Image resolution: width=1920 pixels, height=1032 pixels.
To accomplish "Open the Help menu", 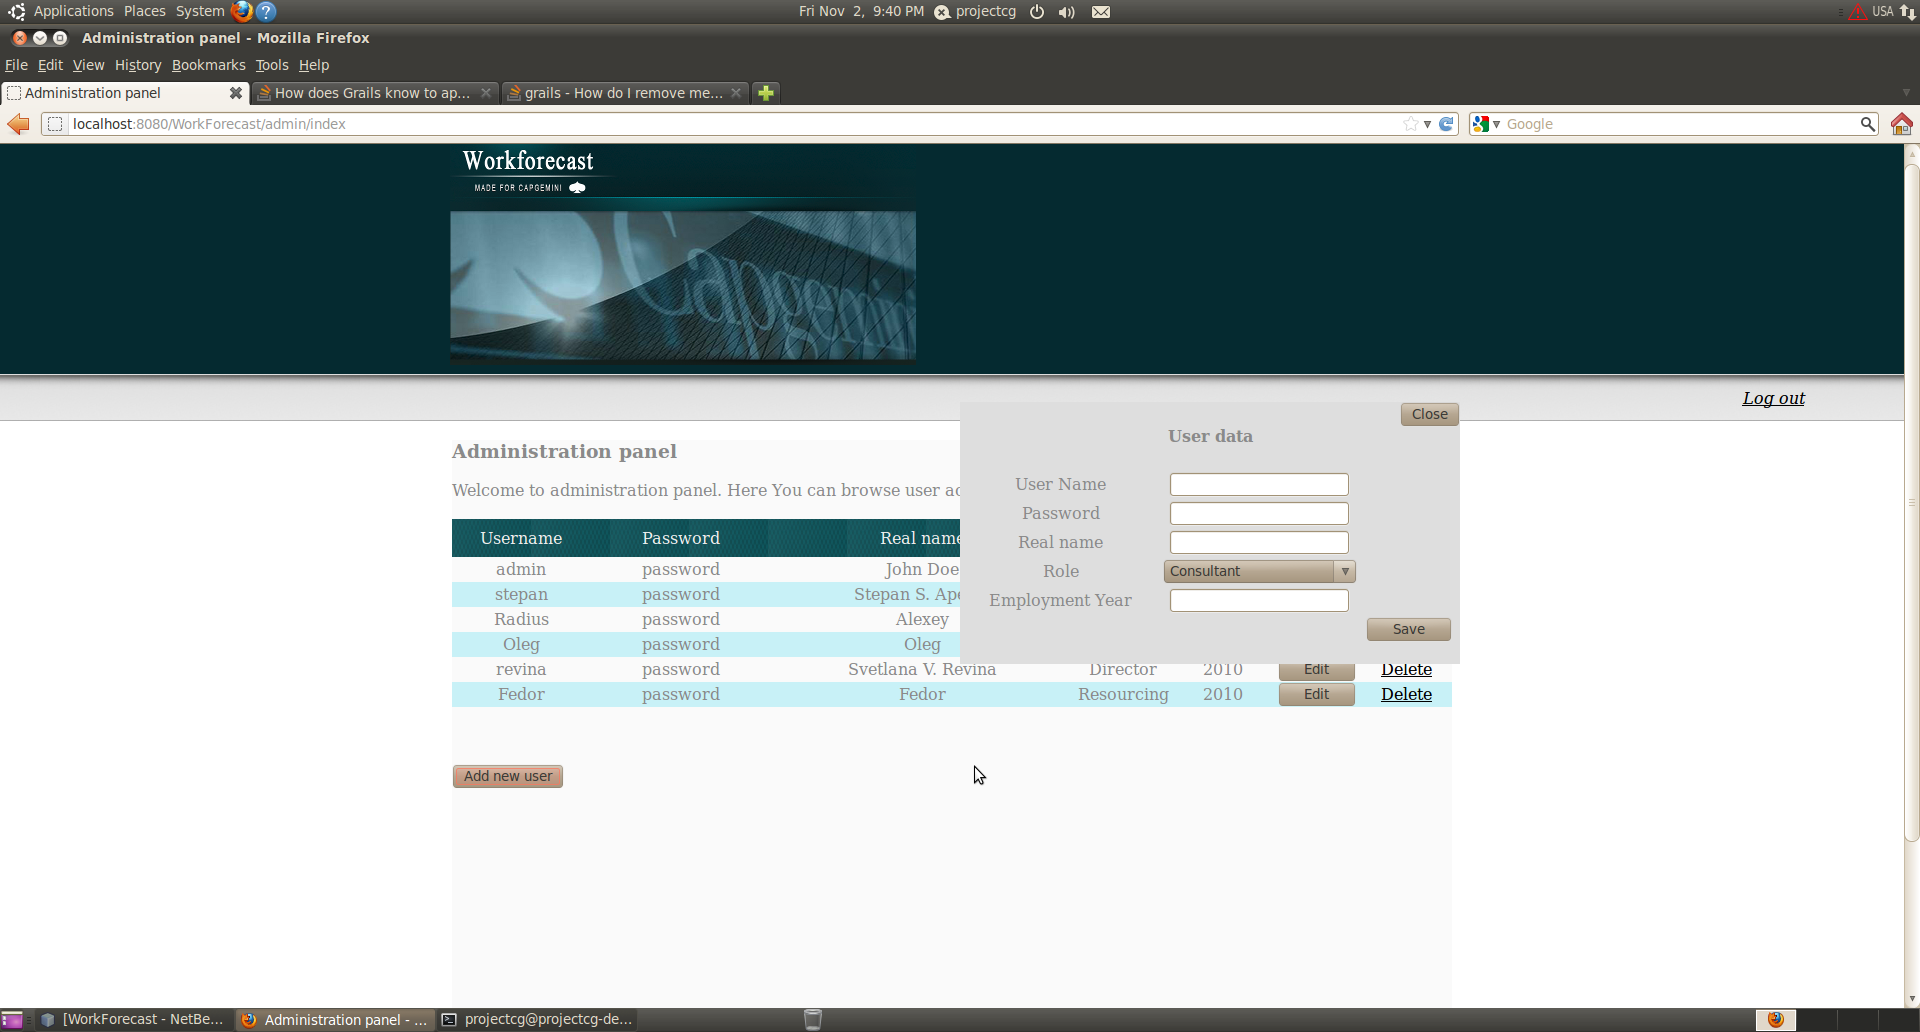I will tap(314, 65).
